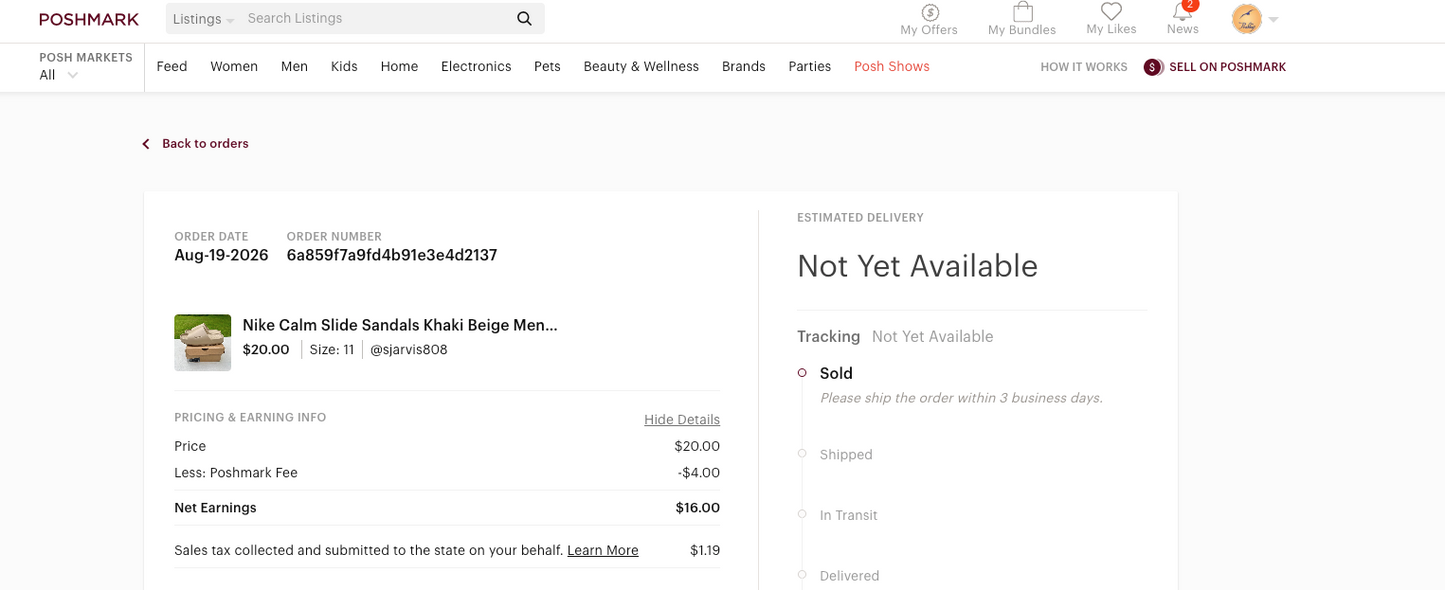1445x590 pixels.
Task: Open Nike Calm Slide item thumbnail
Action: coord(203,343)
